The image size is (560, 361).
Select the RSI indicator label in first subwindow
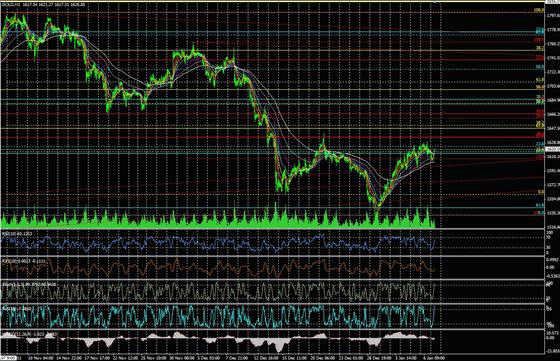coord(17,233)
